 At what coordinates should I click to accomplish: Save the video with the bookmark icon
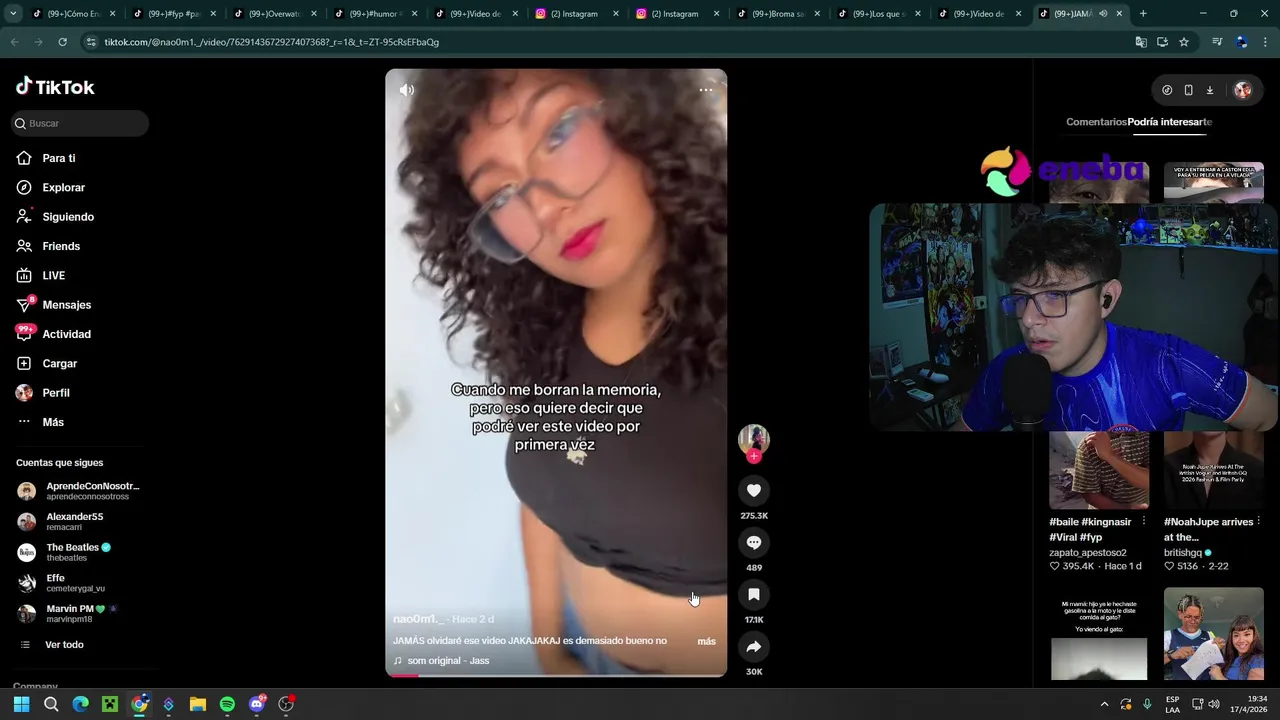pos(754,594)
